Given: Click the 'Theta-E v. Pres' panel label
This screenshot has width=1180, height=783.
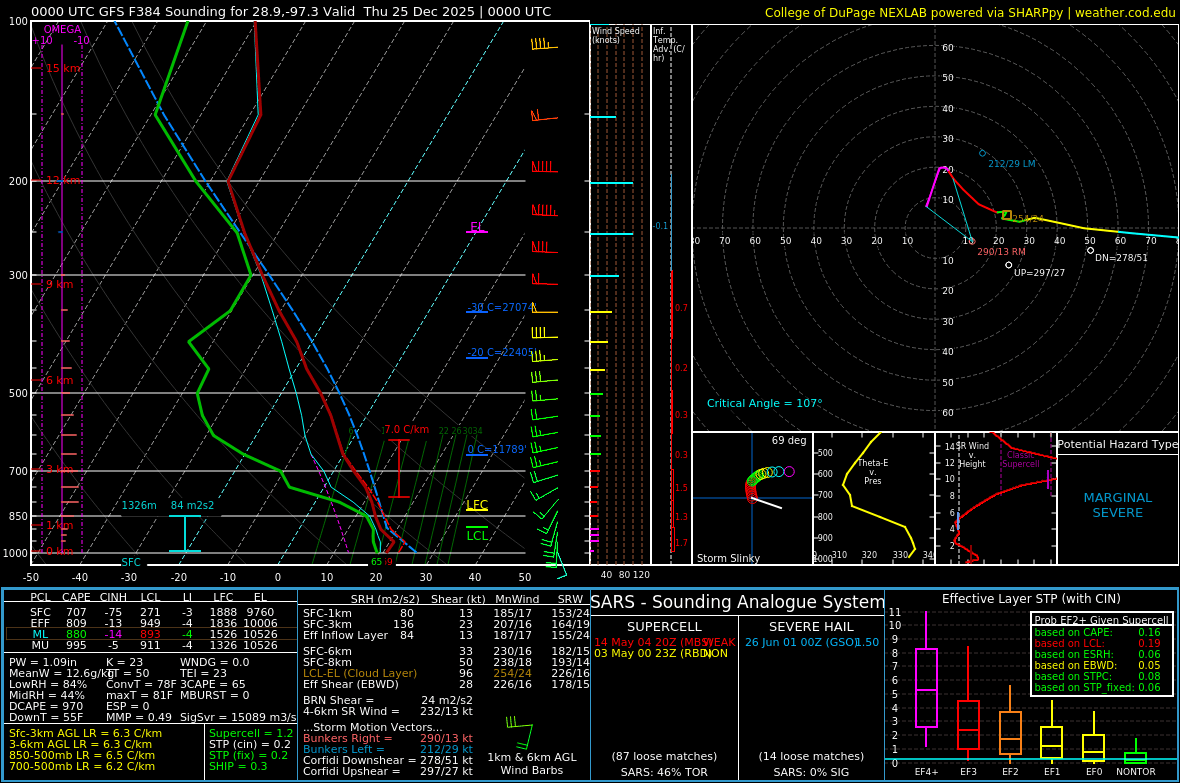Looking at the screenshot, I should 872,472.
